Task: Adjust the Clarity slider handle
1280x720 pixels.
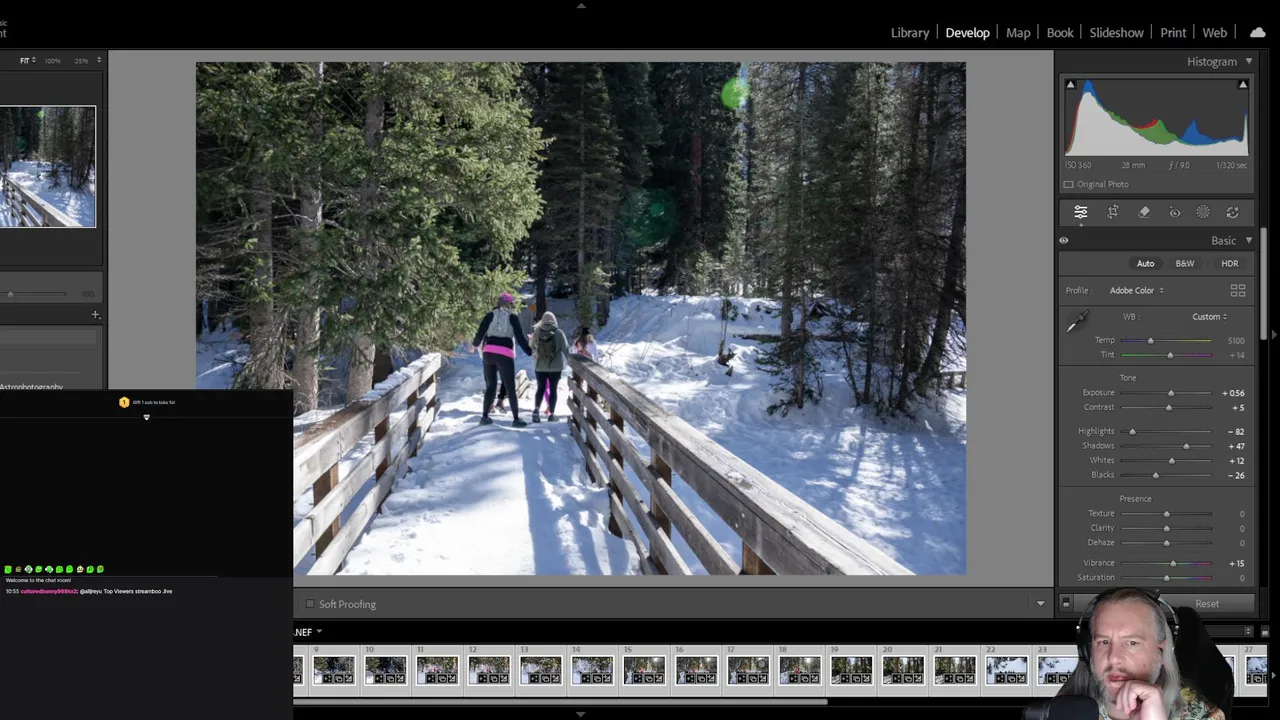Action: 1166,528
